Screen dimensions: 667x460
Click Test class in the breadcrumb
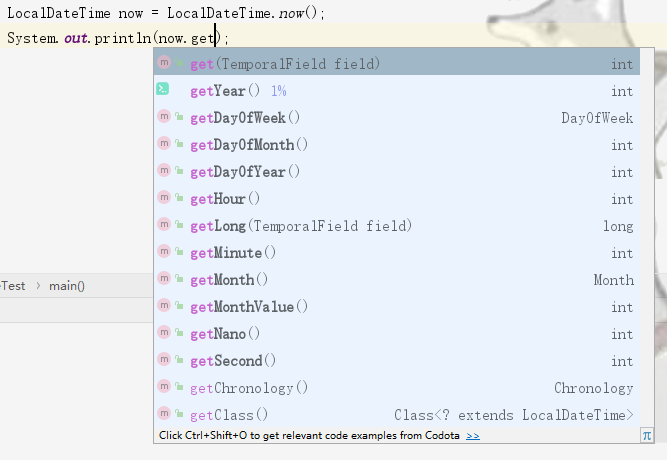coord(13,286)
